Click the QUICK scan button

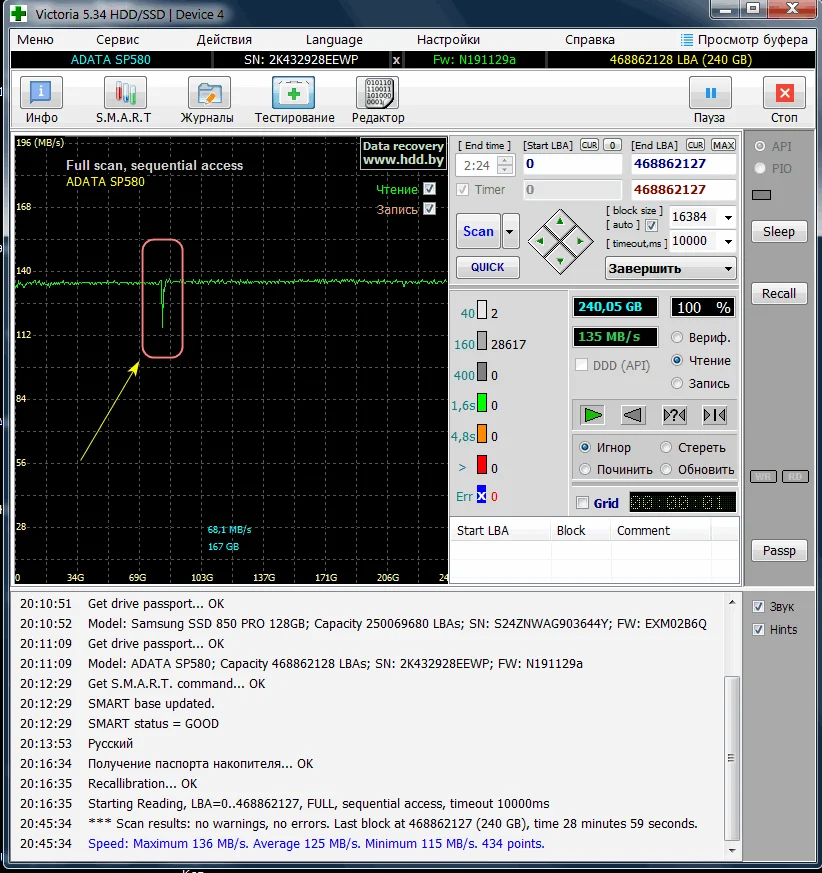(x=488, y=267)
